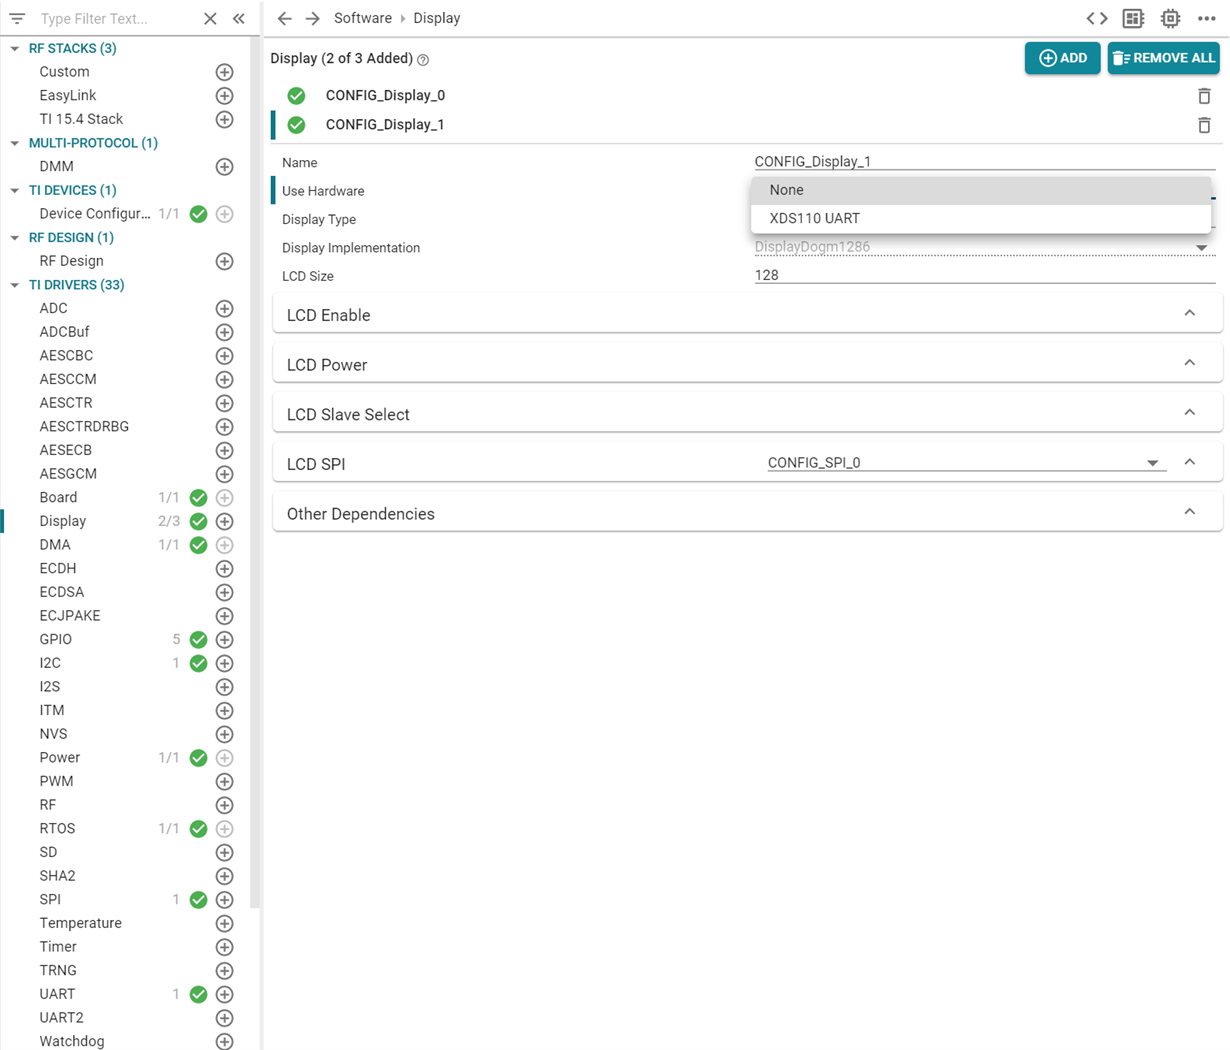This screenshot has width=1230, height=1050.
Task: Delete CONFIG_Display_1 with its trash icon
Action: coord(1204,125)
